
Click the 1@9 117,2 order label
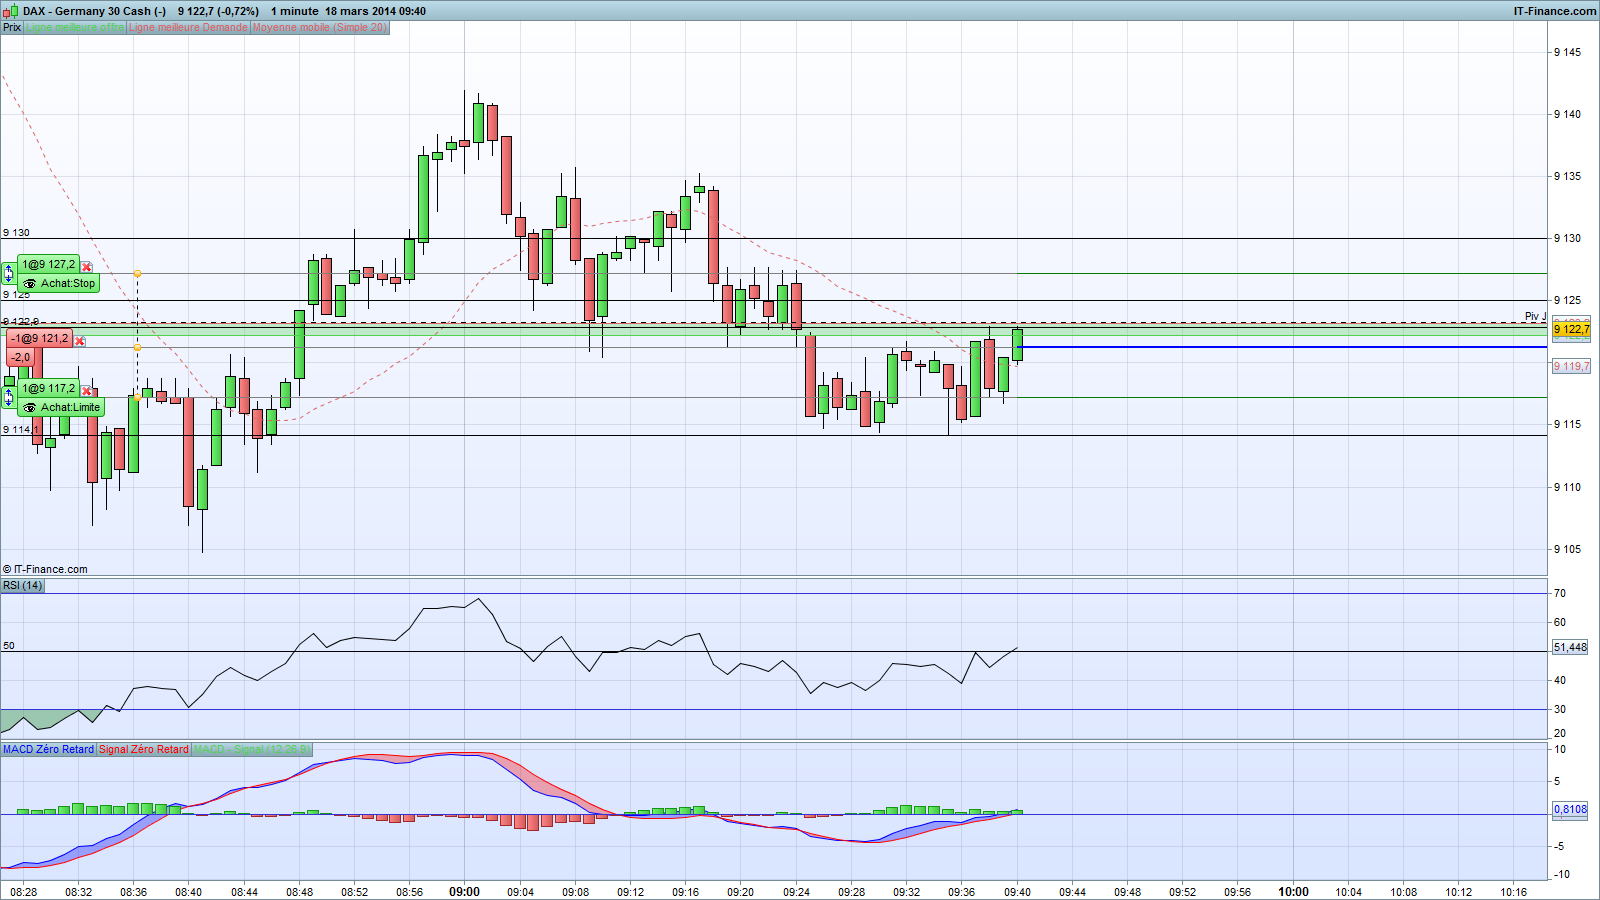(50, 389)
